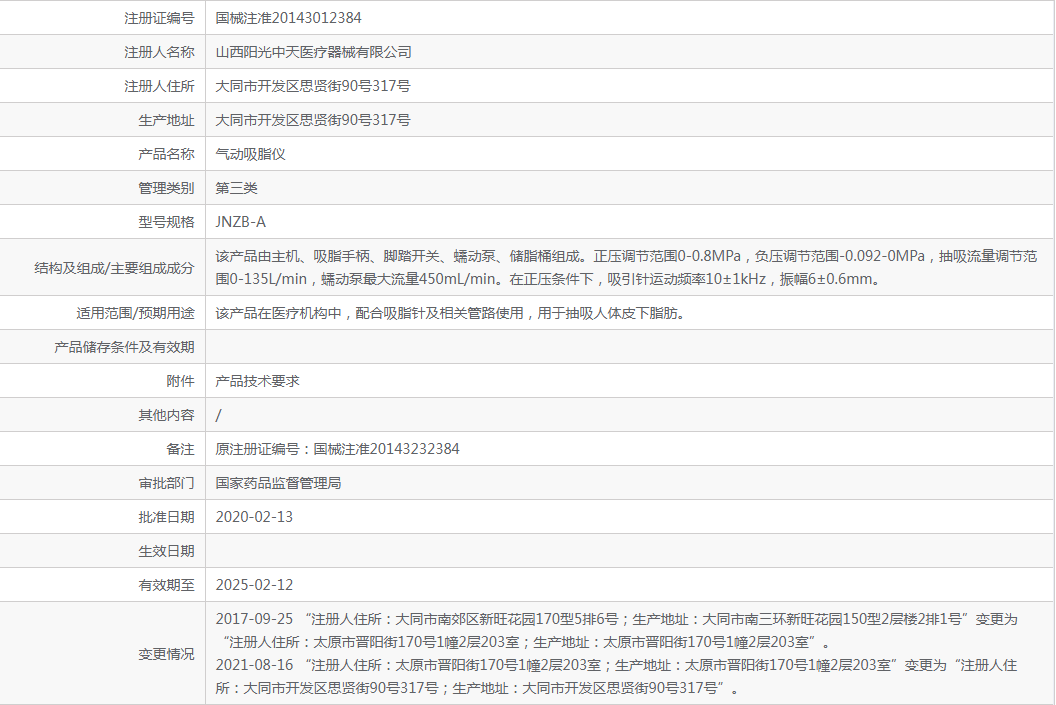Image resolution: width=1056 pixels, height=705 pixels.
Task: Select the remark 原注册证编号：国械注准20143232384
Action: coord(337,449)
